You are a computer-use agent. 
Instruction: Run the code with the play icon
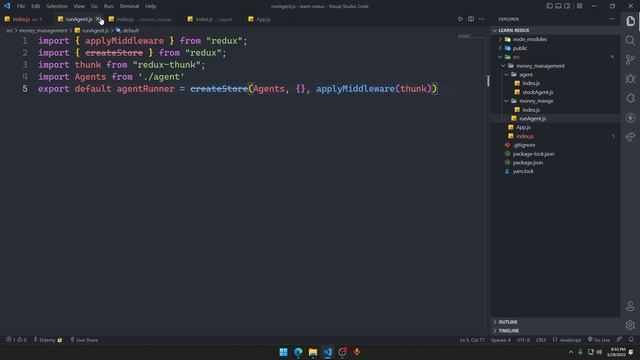pos(460,19)
